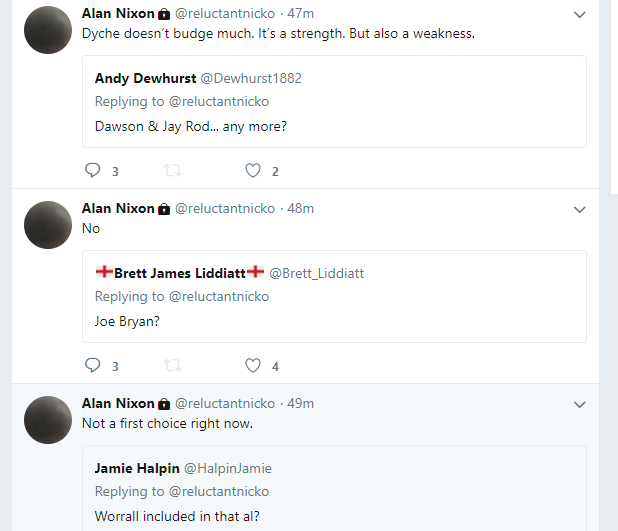Open @Brett_Liddiatt handle link
The image size is (618, 531).
[x=316, y=273]
